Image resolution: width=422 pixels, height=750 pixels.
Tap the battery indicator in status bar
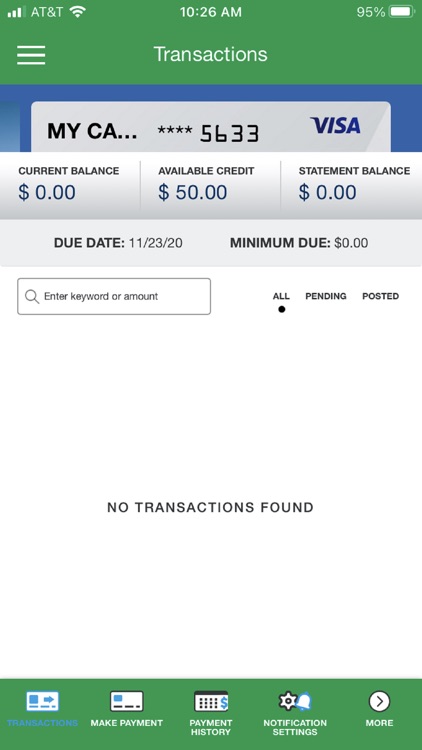[401, 11]
